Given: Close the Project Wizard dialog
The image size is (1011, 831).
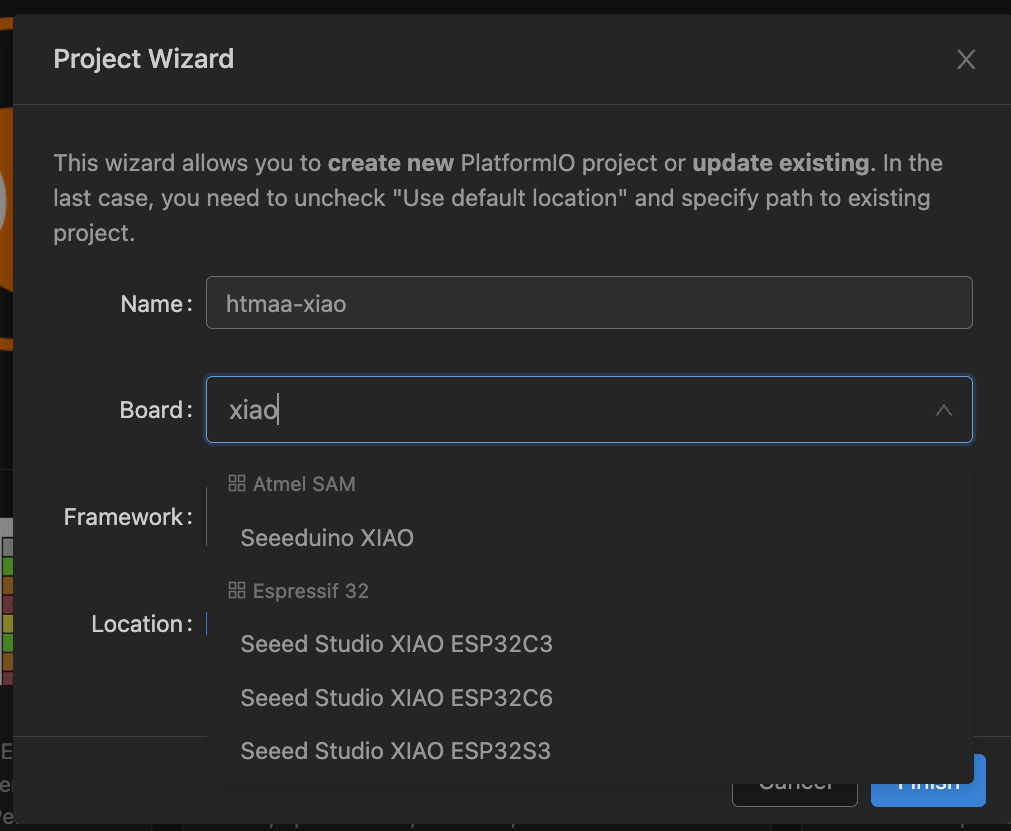Looking at the screenshot, I should tap(965, 60).
